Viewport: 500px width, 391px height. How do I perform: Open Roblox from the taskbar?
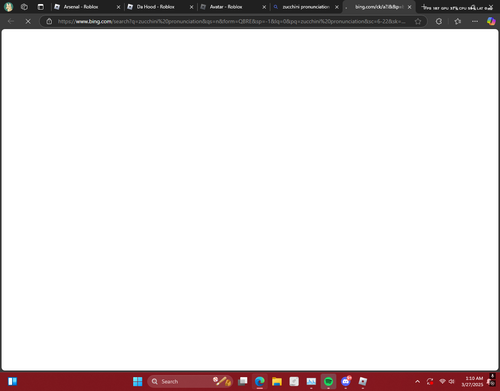[x=363, y=381]
